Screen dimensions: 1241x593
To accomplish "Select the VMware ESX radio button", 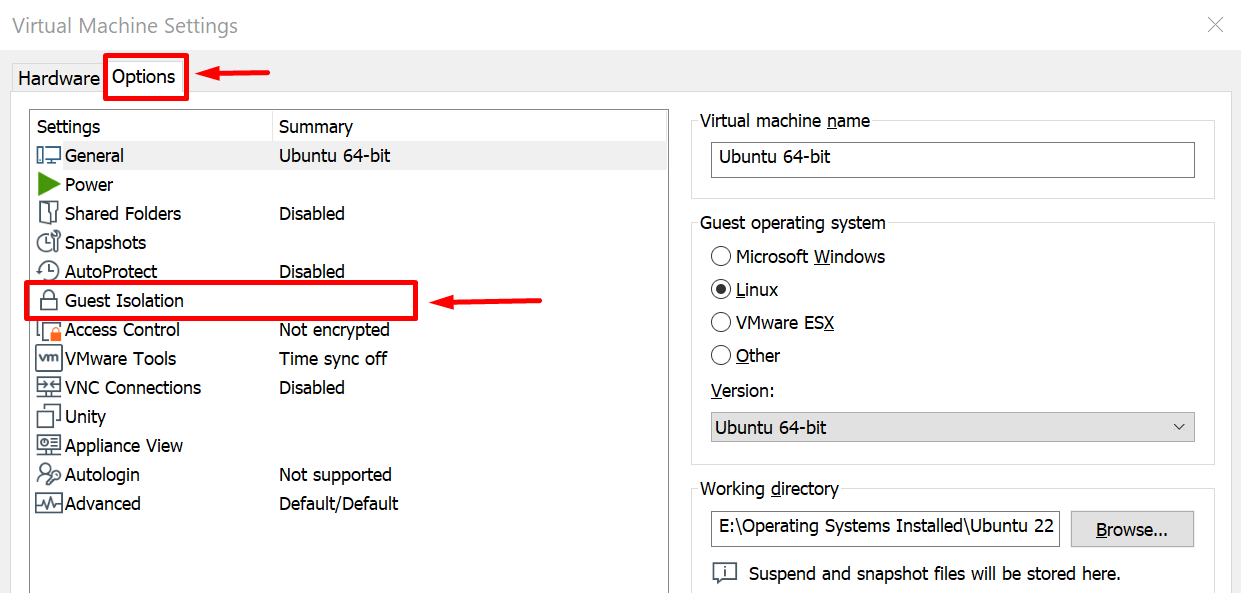I will coord(721,323).
